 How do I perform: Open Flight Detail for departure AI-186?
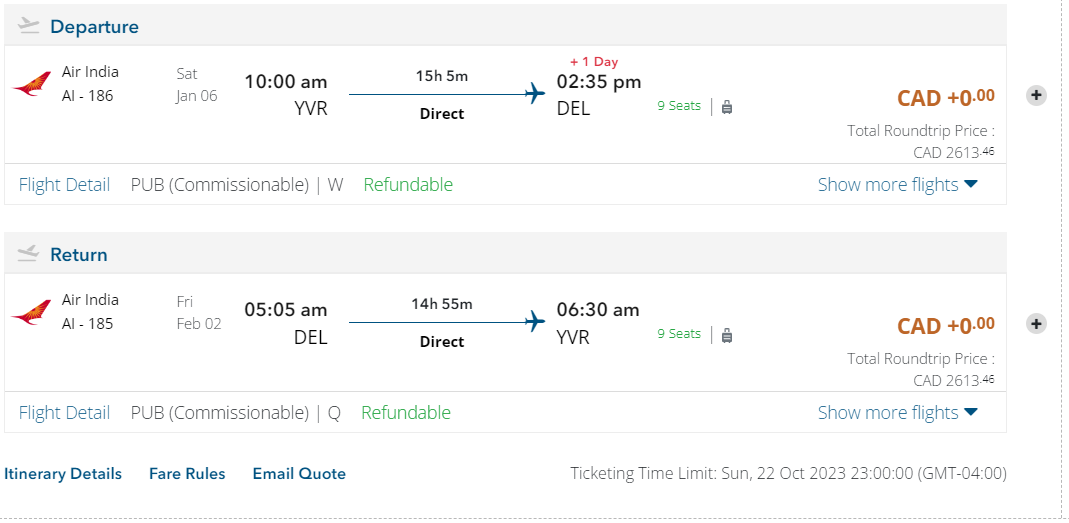(64, 185)
